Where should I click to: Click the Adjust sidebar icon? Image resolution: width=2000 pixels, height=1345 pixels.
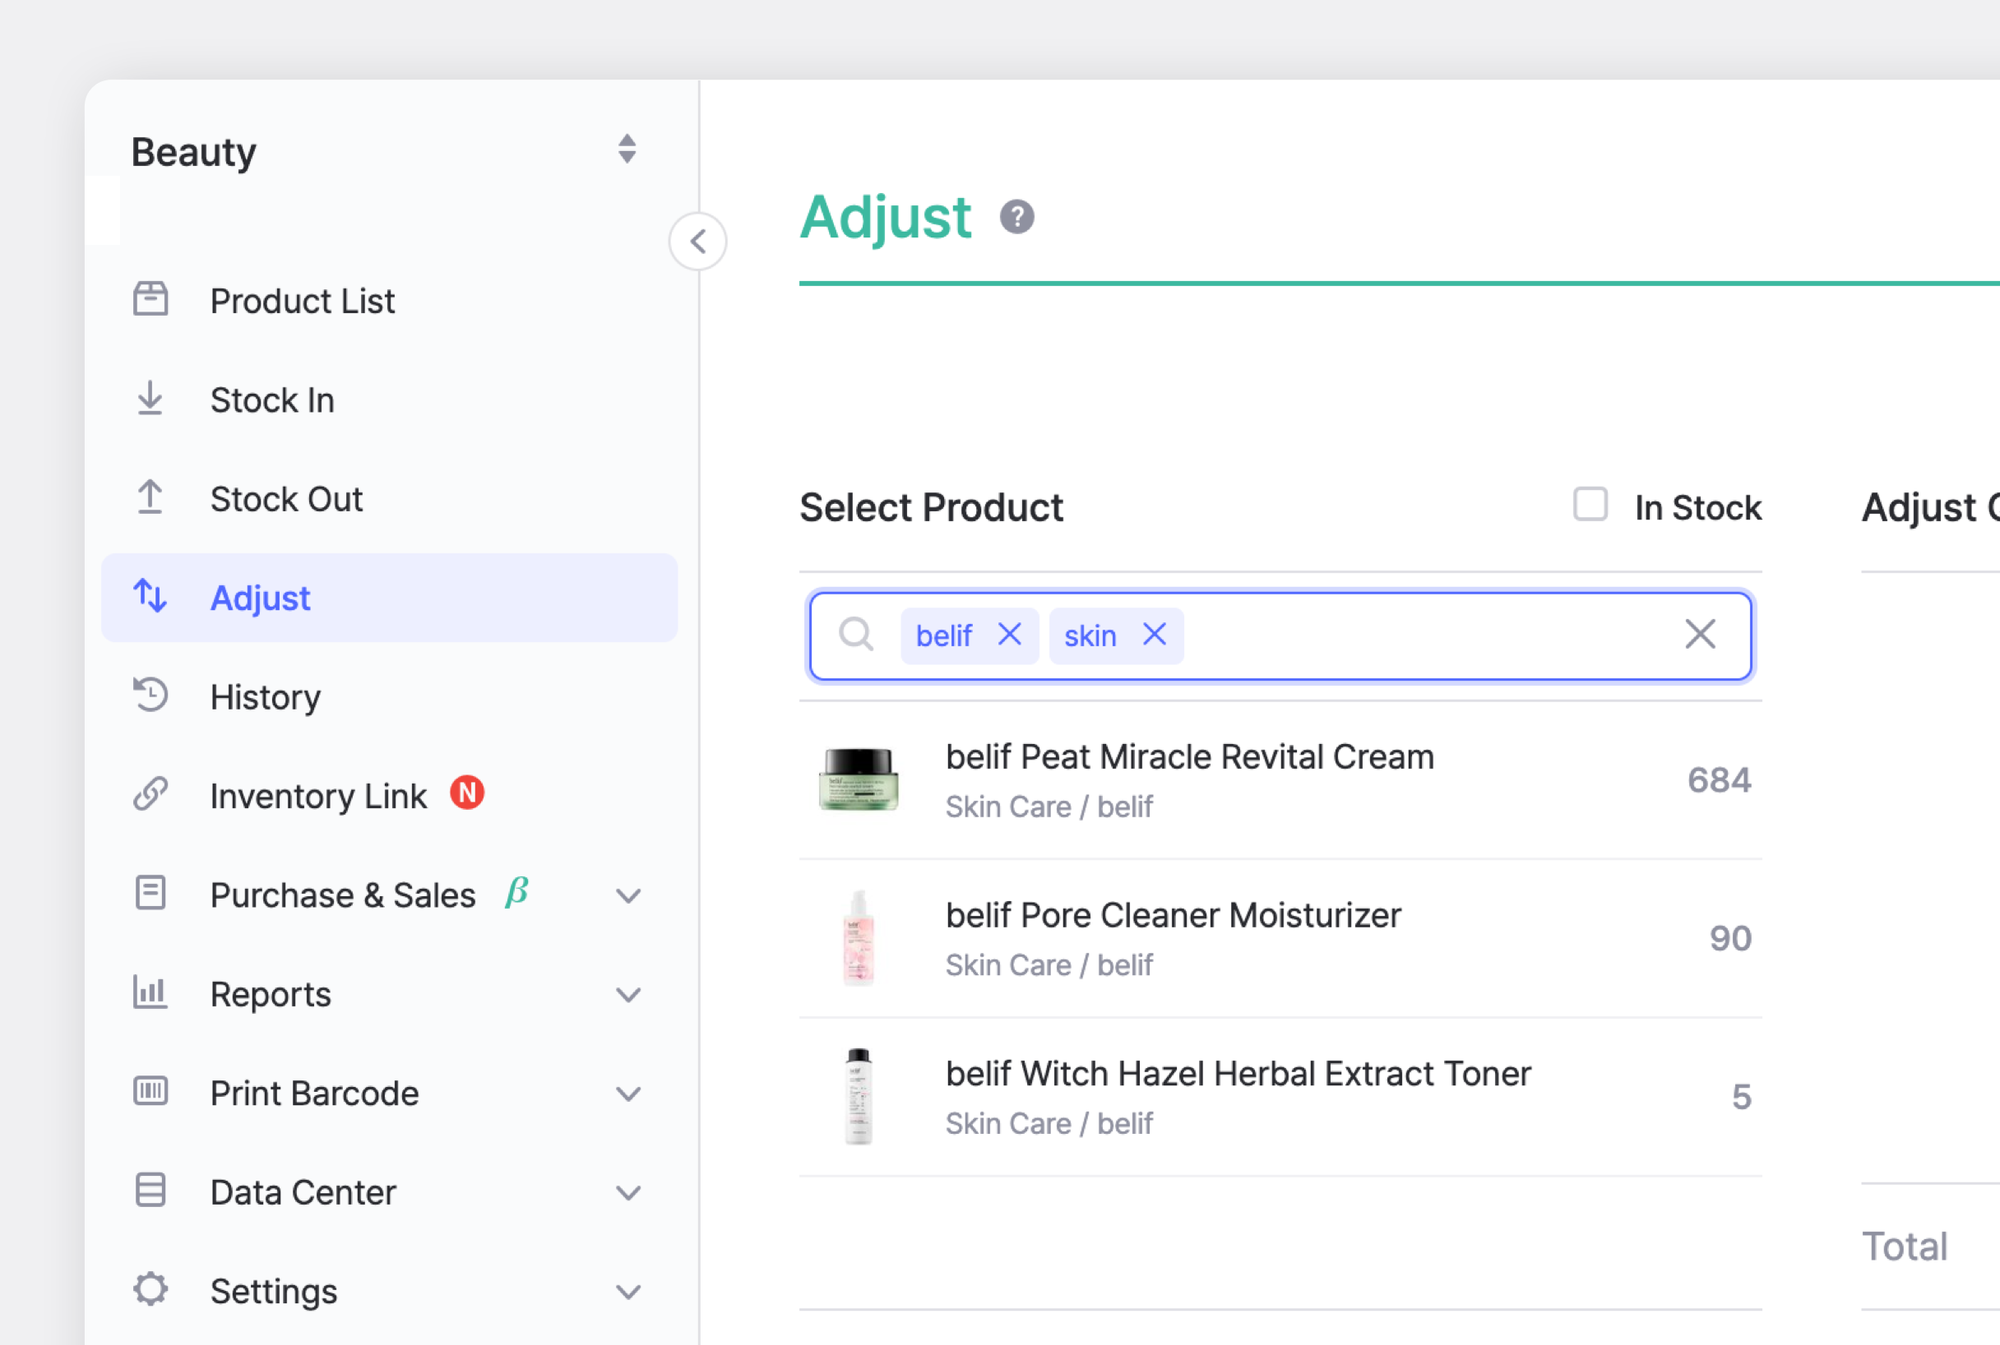(x=150, y=597)
